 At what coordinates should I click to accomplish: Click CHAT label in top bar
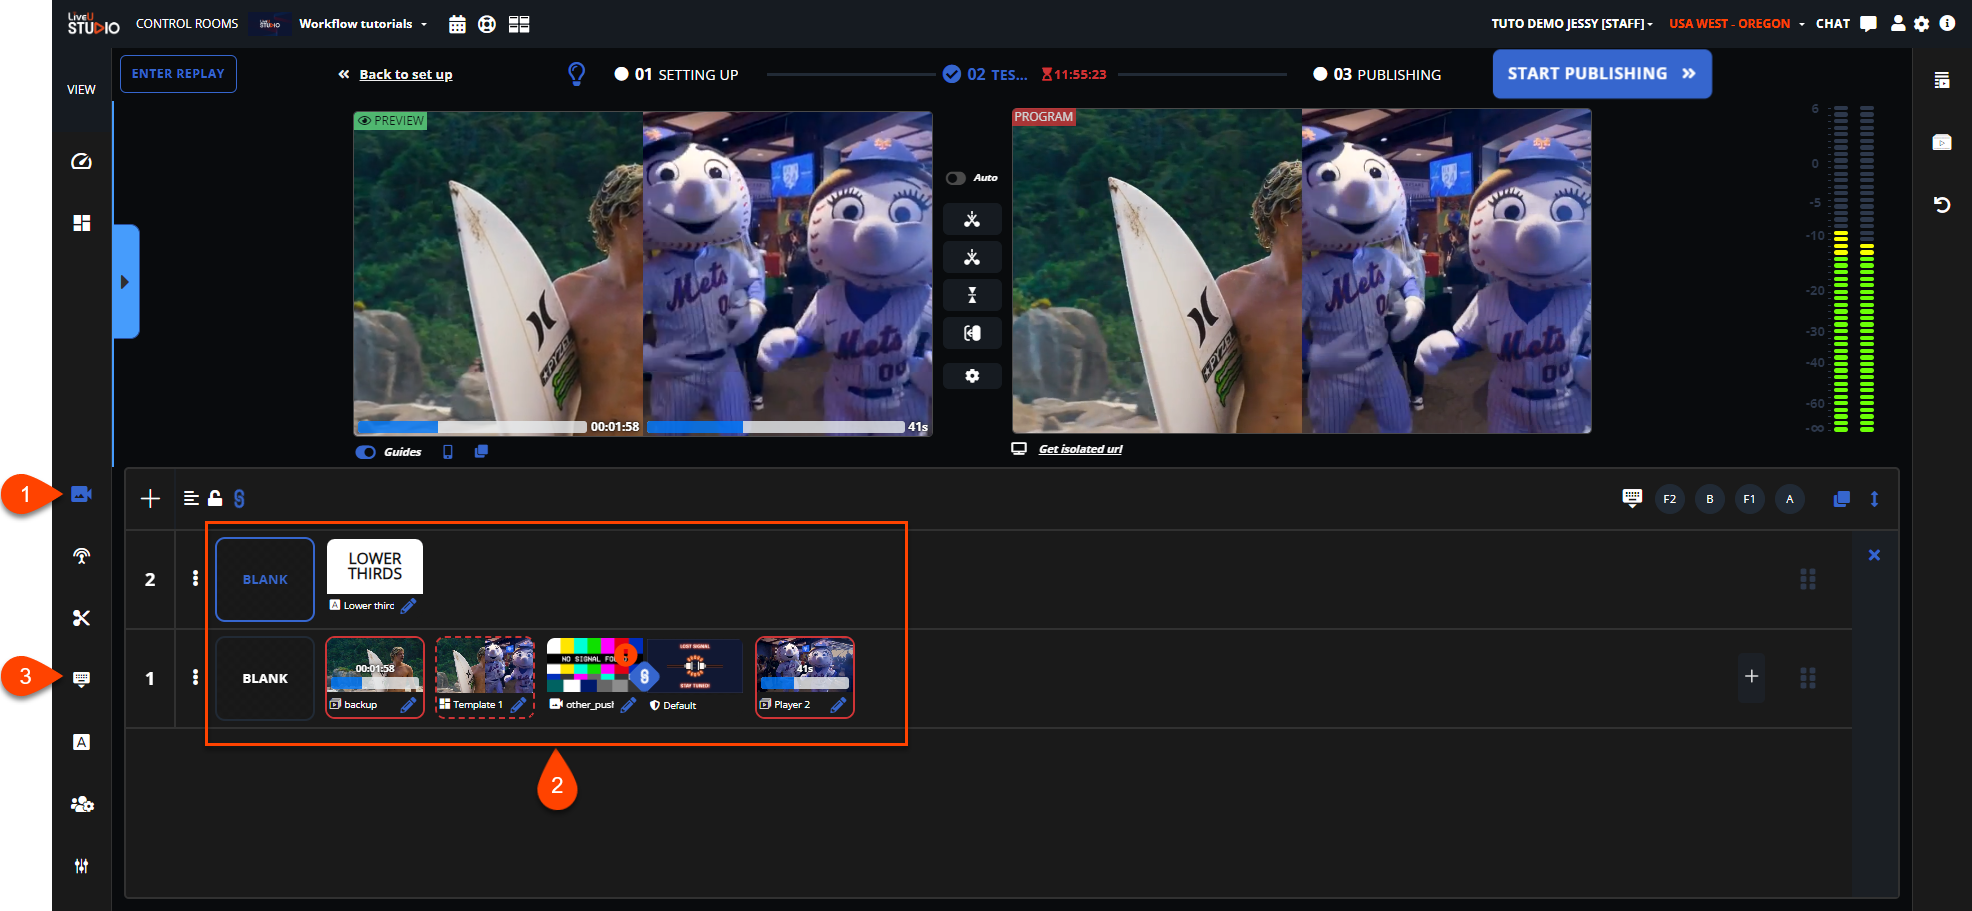tap(1833, 24)
